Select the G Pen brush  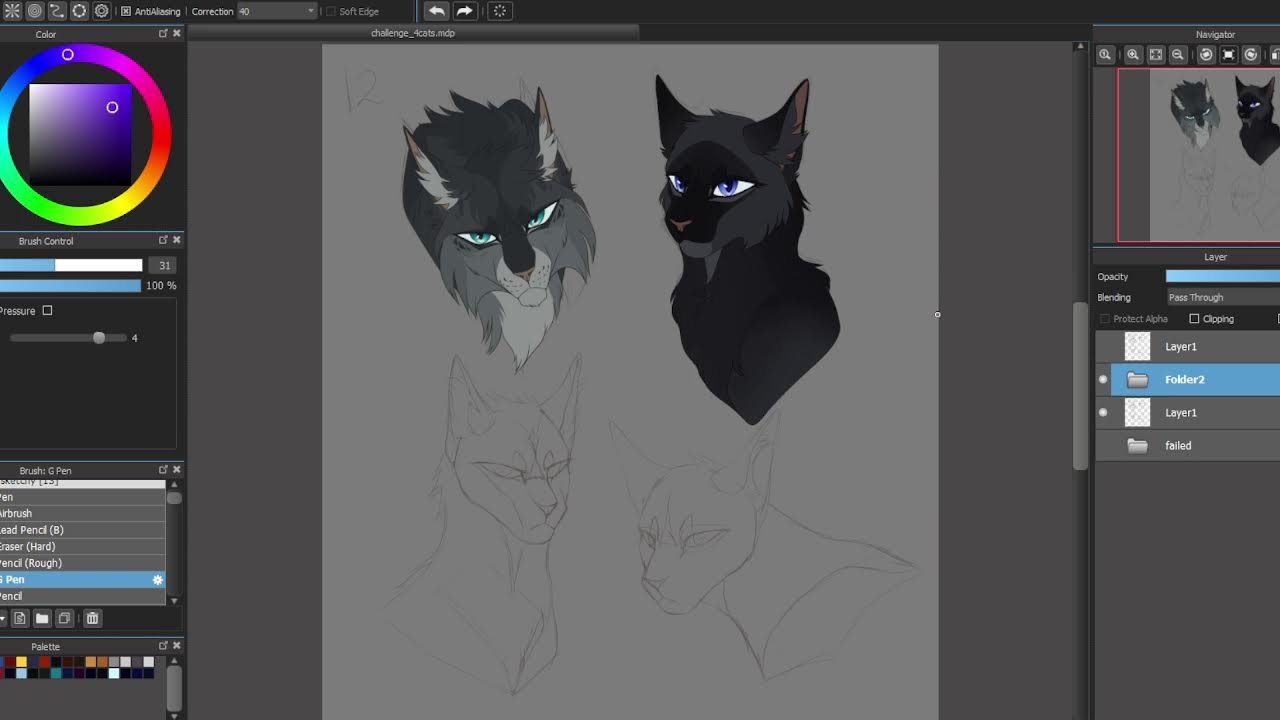point(82,580)
